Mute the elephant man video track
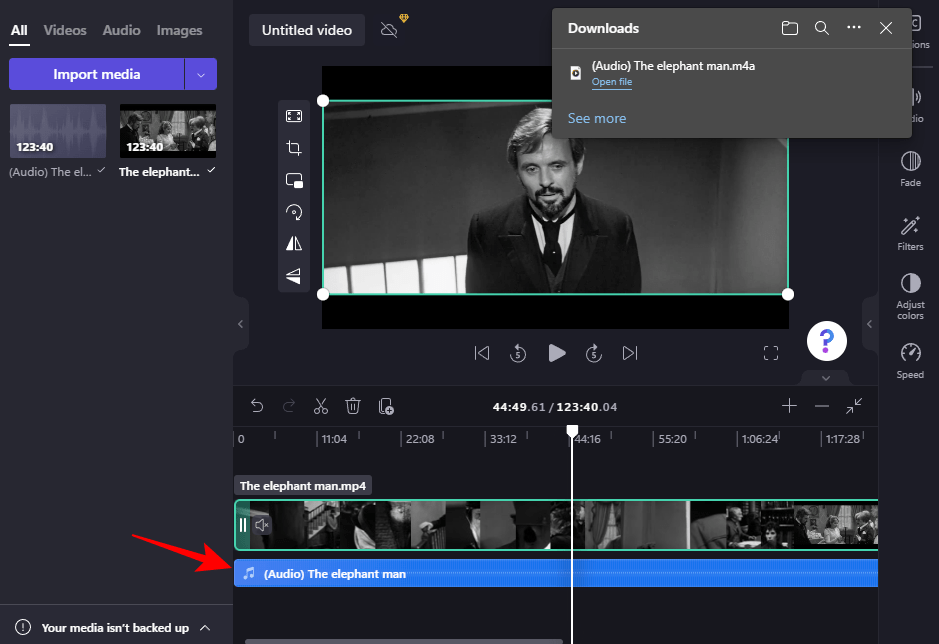Viewport: 939px width, 644px height. click(x=261, y=525)
